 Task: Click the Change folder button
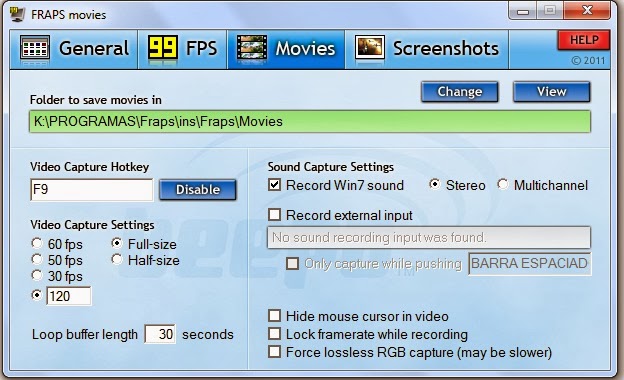pyautogui.click(x=460, y=92)
